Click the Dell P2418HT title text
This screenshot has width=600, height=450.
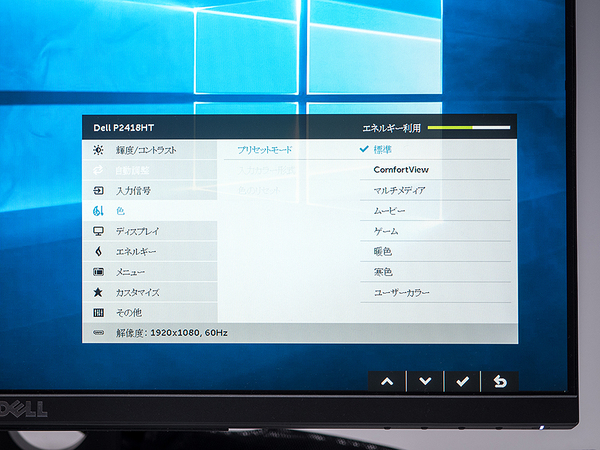click(x=124, y=128)
